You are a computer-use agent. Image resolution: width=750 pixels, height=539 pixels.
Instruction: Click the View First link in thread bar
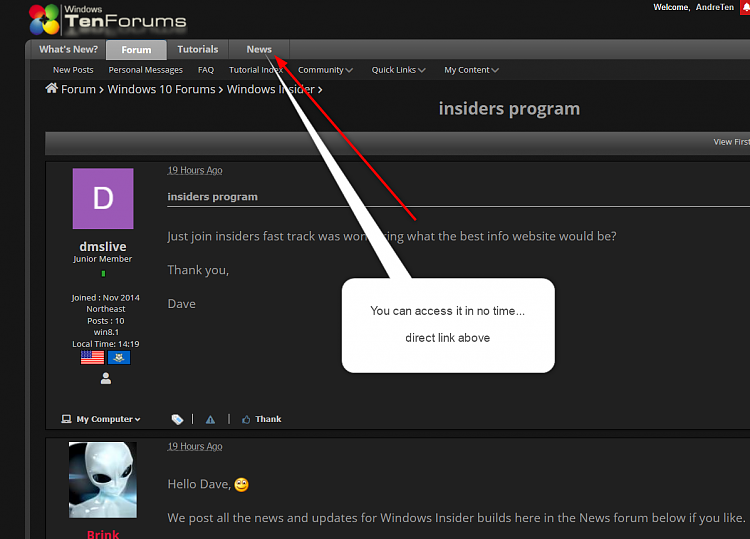click(x=731, y=142)
